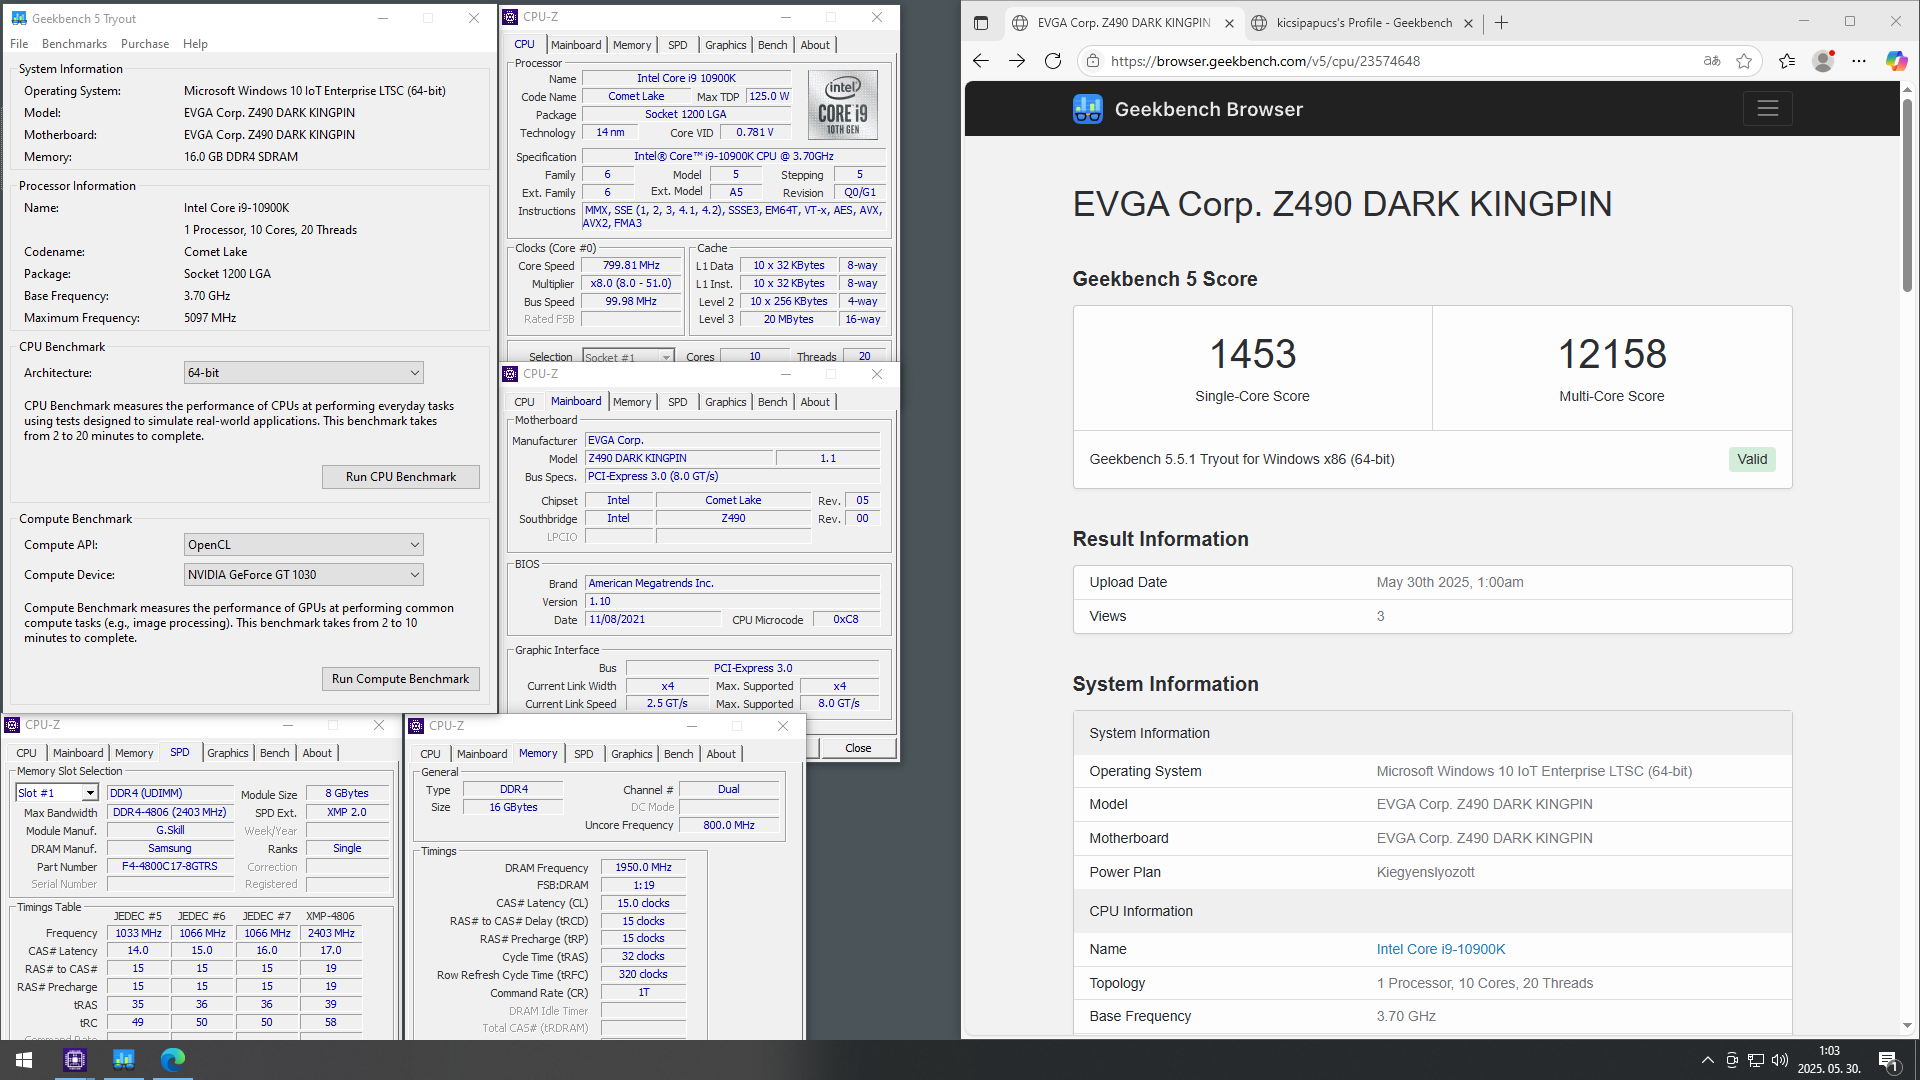Click the browser back arrow

click(x=980, y=61)
